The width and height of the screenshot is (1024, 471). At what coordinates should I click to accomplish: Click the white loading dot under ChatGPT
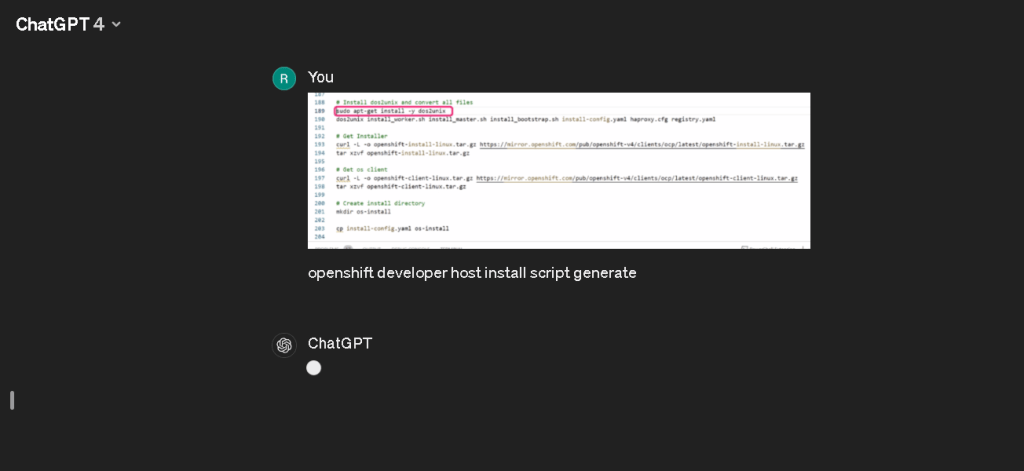(x=313, y=368)
